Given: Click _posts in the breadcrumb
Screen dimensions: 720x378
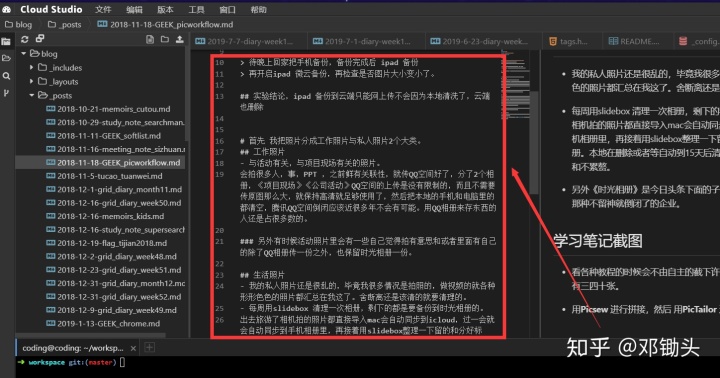Looking at the screenshot, I should [x=65, y=24].
